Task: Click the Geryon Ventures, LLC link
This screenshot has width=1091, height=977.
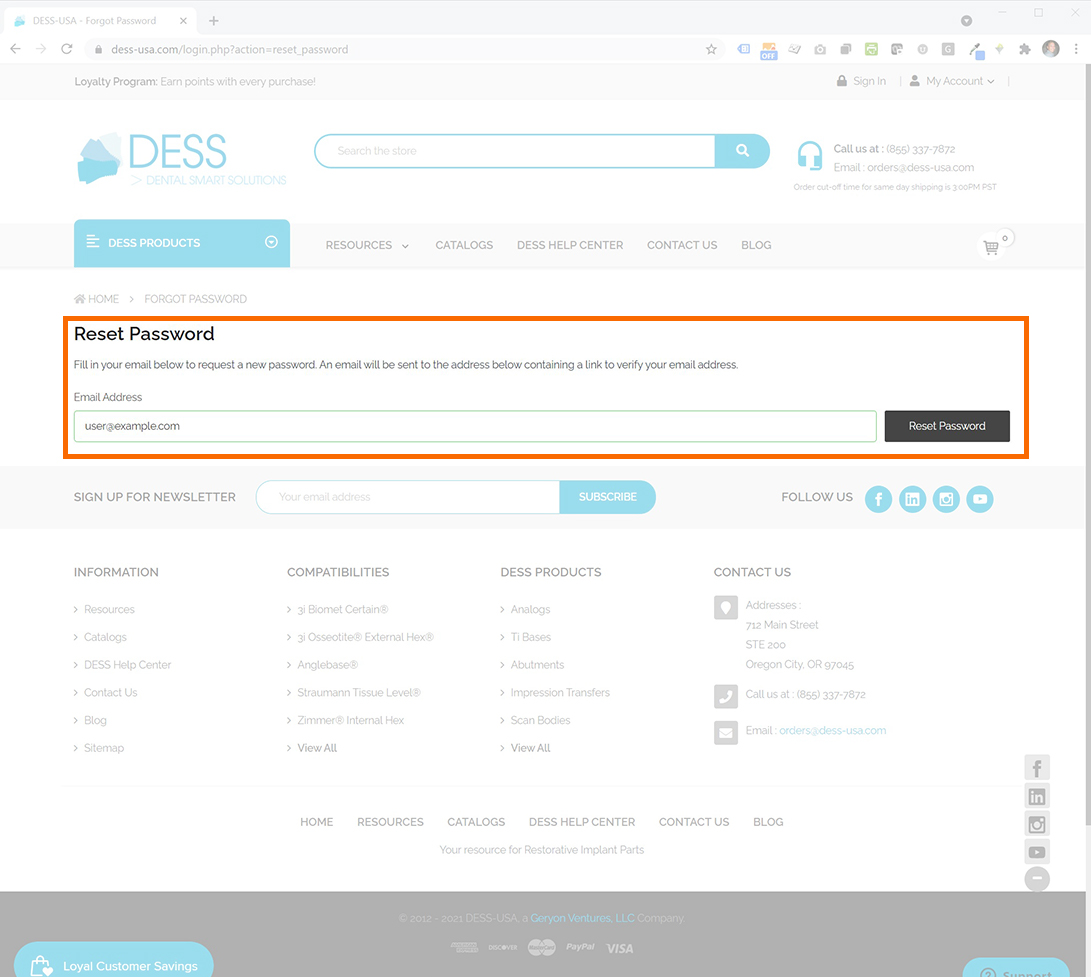Action: pos(582,918)
